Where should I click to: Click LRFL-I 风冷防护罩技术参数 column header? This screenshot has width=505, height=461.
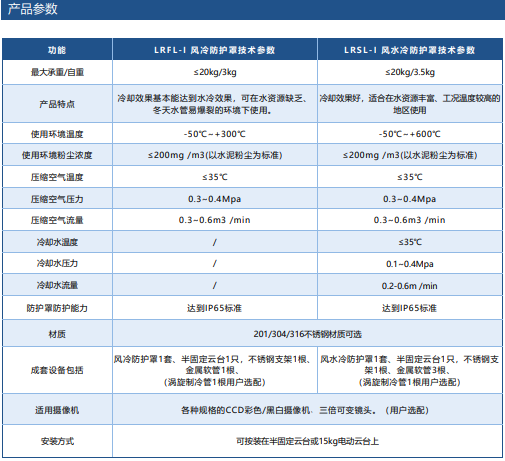point(215,50)
